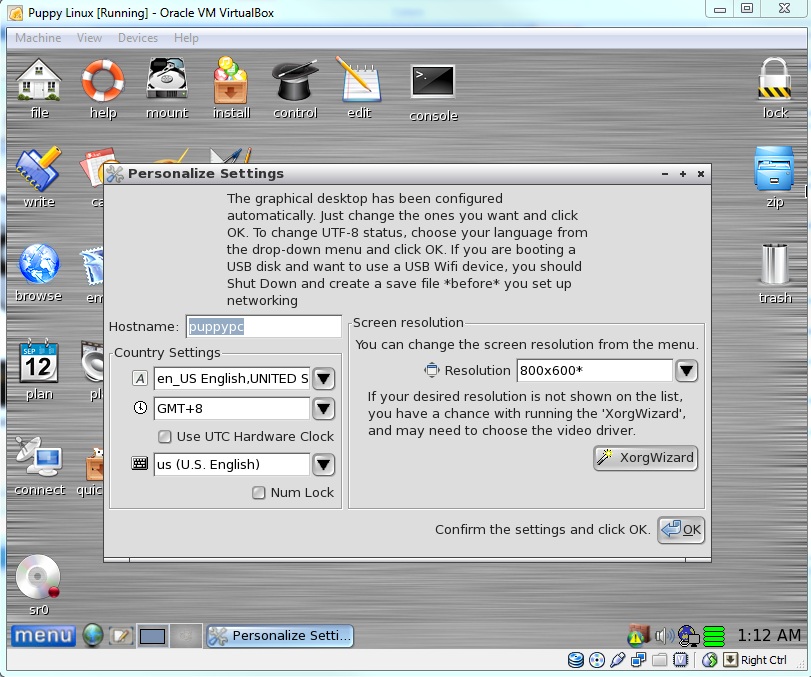Click the globe browser launcher in taskbar
Viewport: 811px width, 677px height.
pyautogui.click(x=93, y=635)
